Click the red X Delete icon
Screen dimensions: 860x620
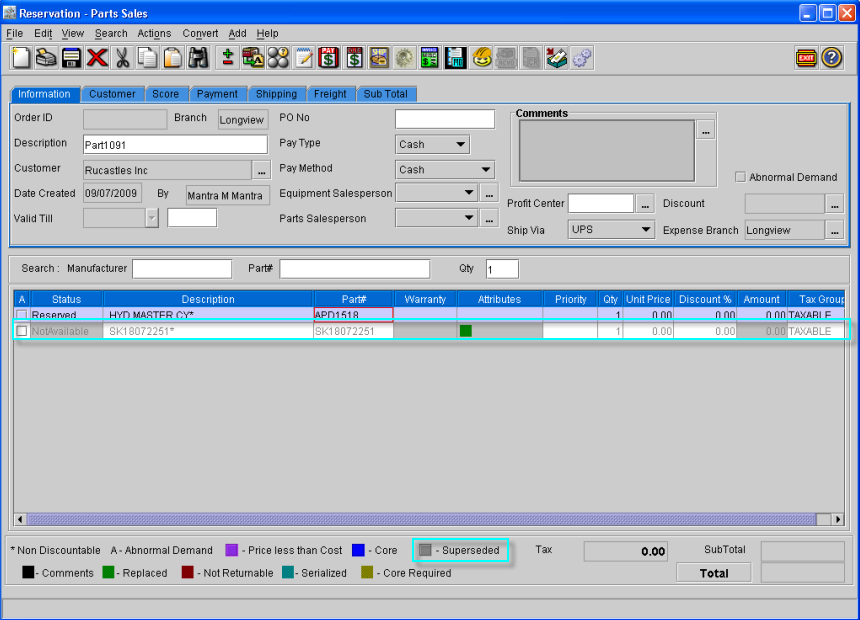pos(97,58)
